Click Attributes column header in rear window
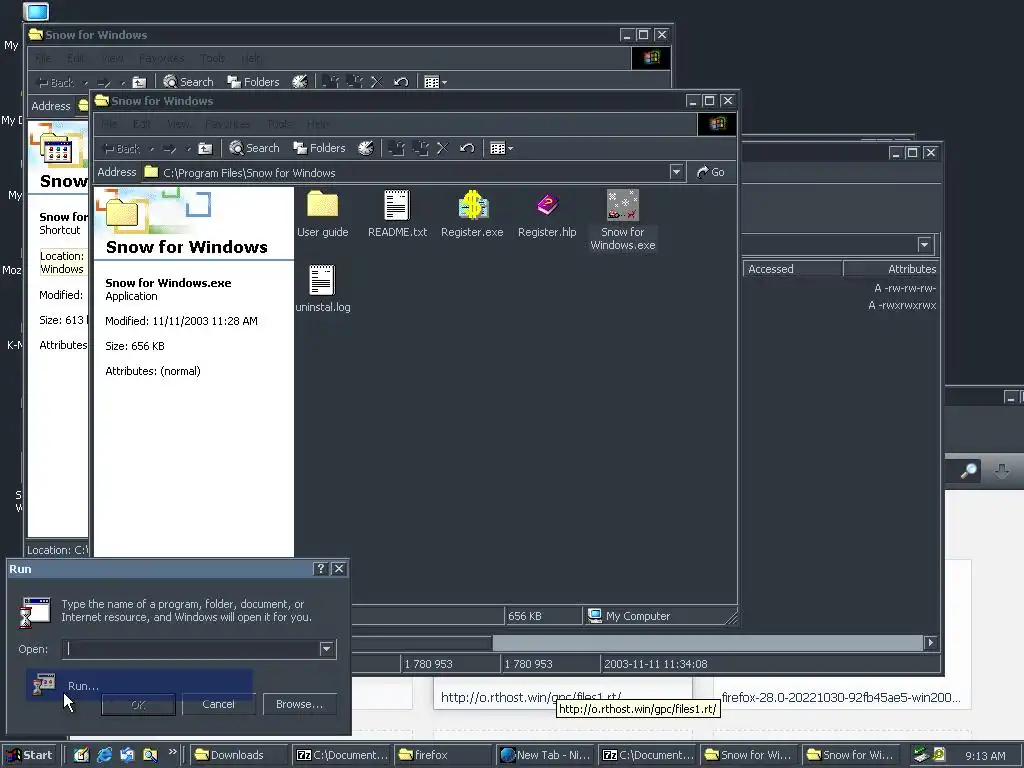1024x768 pixels. (x=891, y=269)
